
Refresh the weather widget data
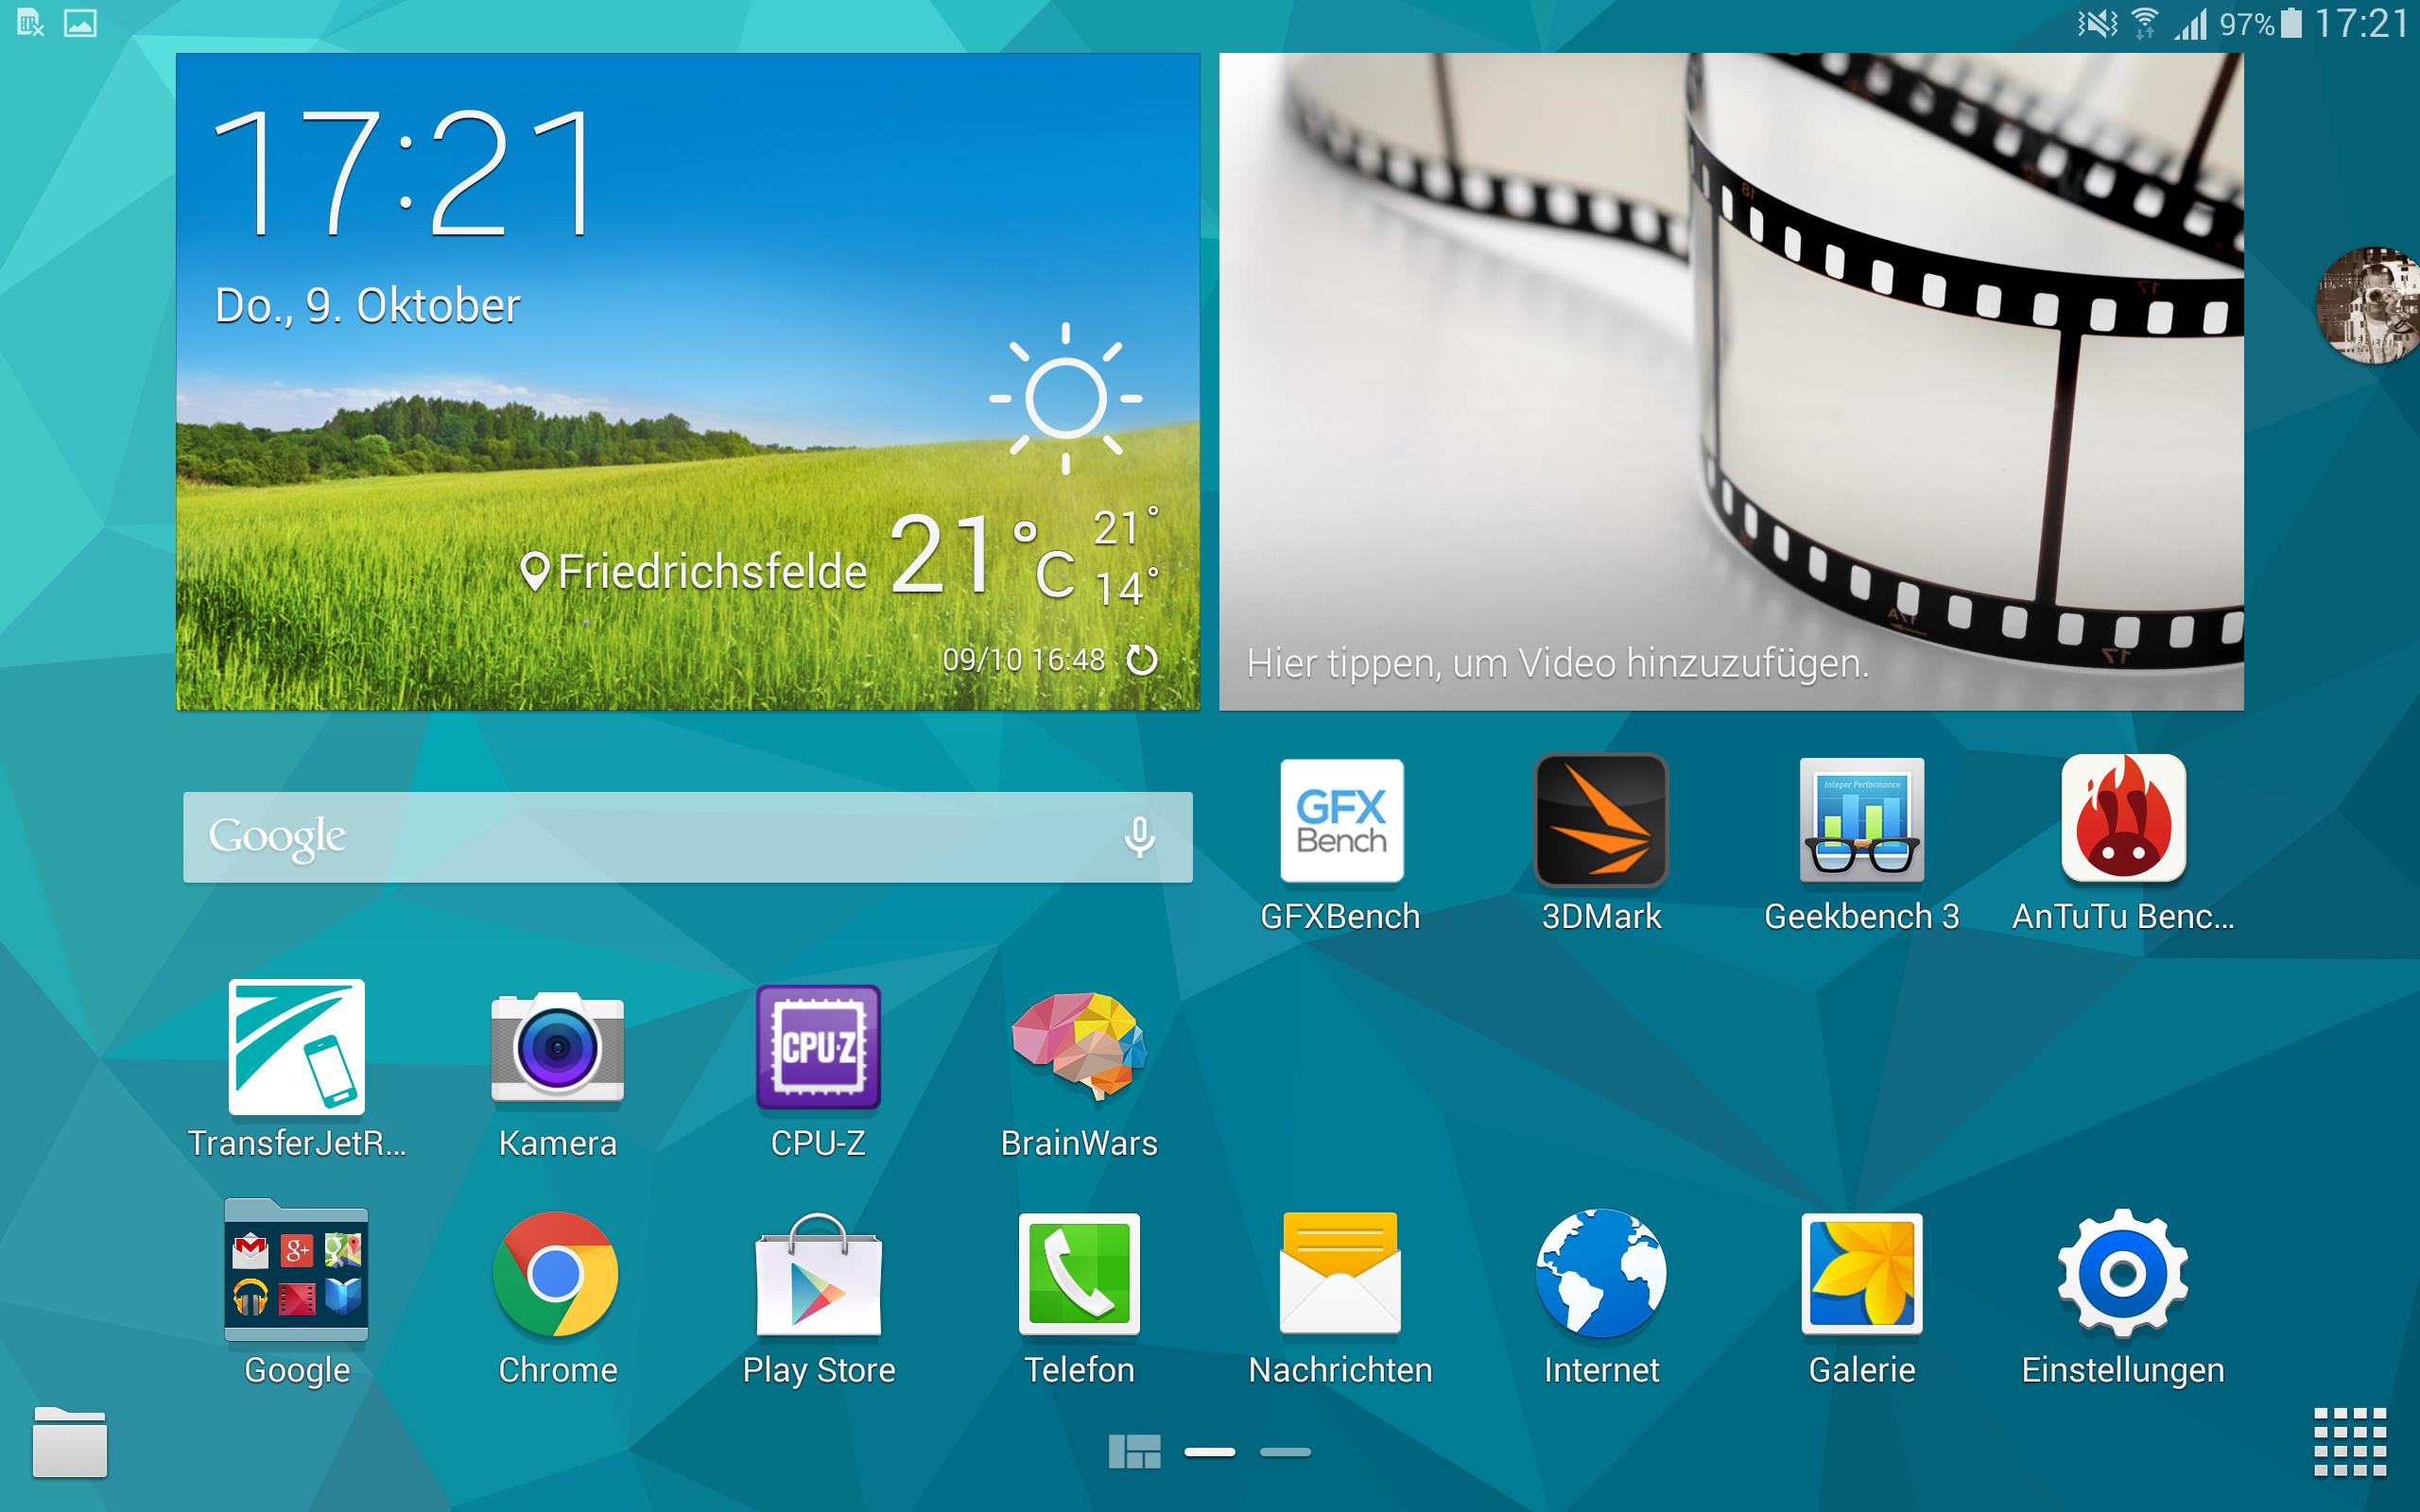[1142, 660]
